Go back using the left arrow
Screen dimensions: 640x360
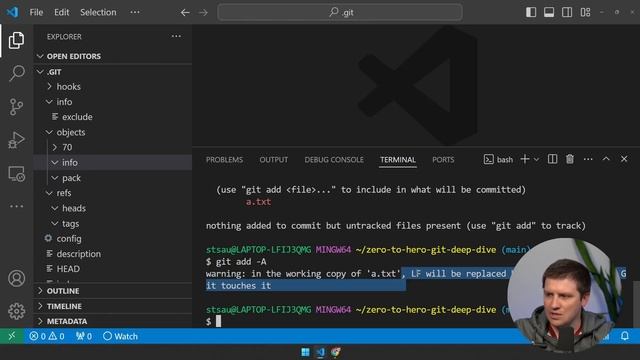(185, 13)
